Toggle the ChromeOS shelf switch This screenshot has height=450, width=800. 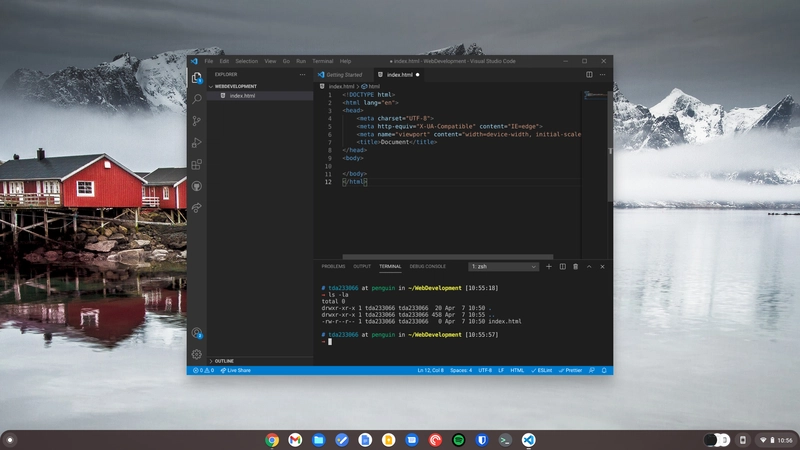point(716,440)
